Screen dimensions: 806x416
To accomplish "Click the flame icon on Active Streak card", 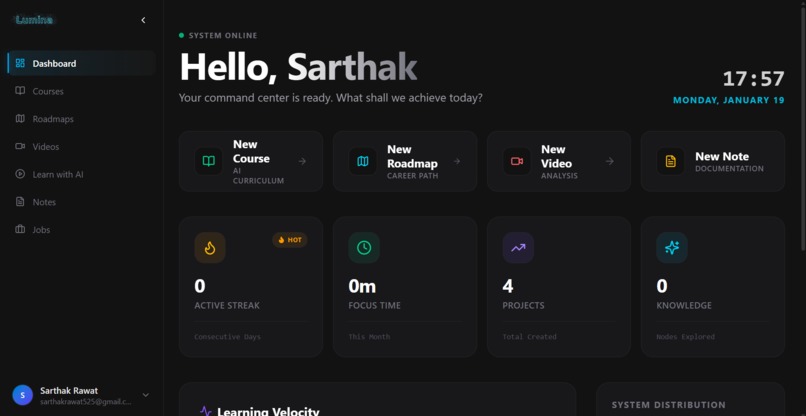I will (x=210, y=248).
